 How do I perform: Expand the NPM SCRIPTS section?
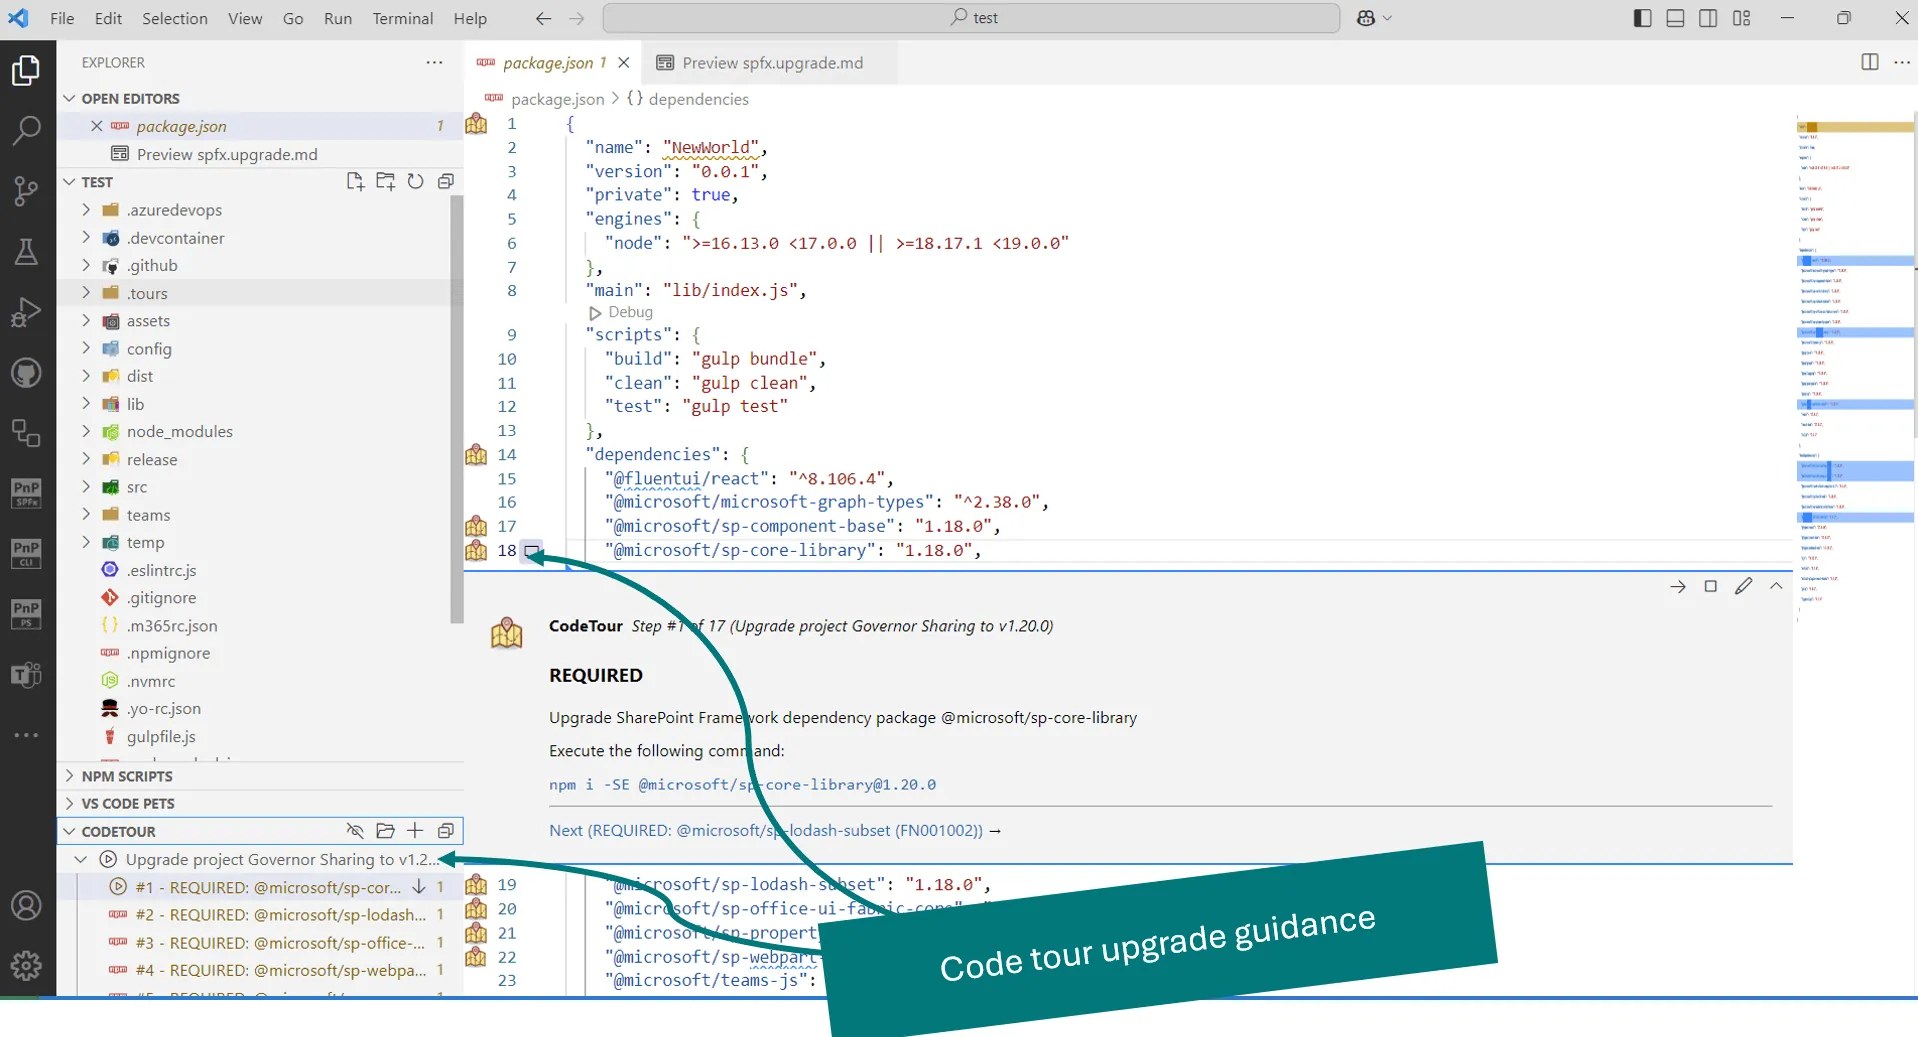coord(128,776)
